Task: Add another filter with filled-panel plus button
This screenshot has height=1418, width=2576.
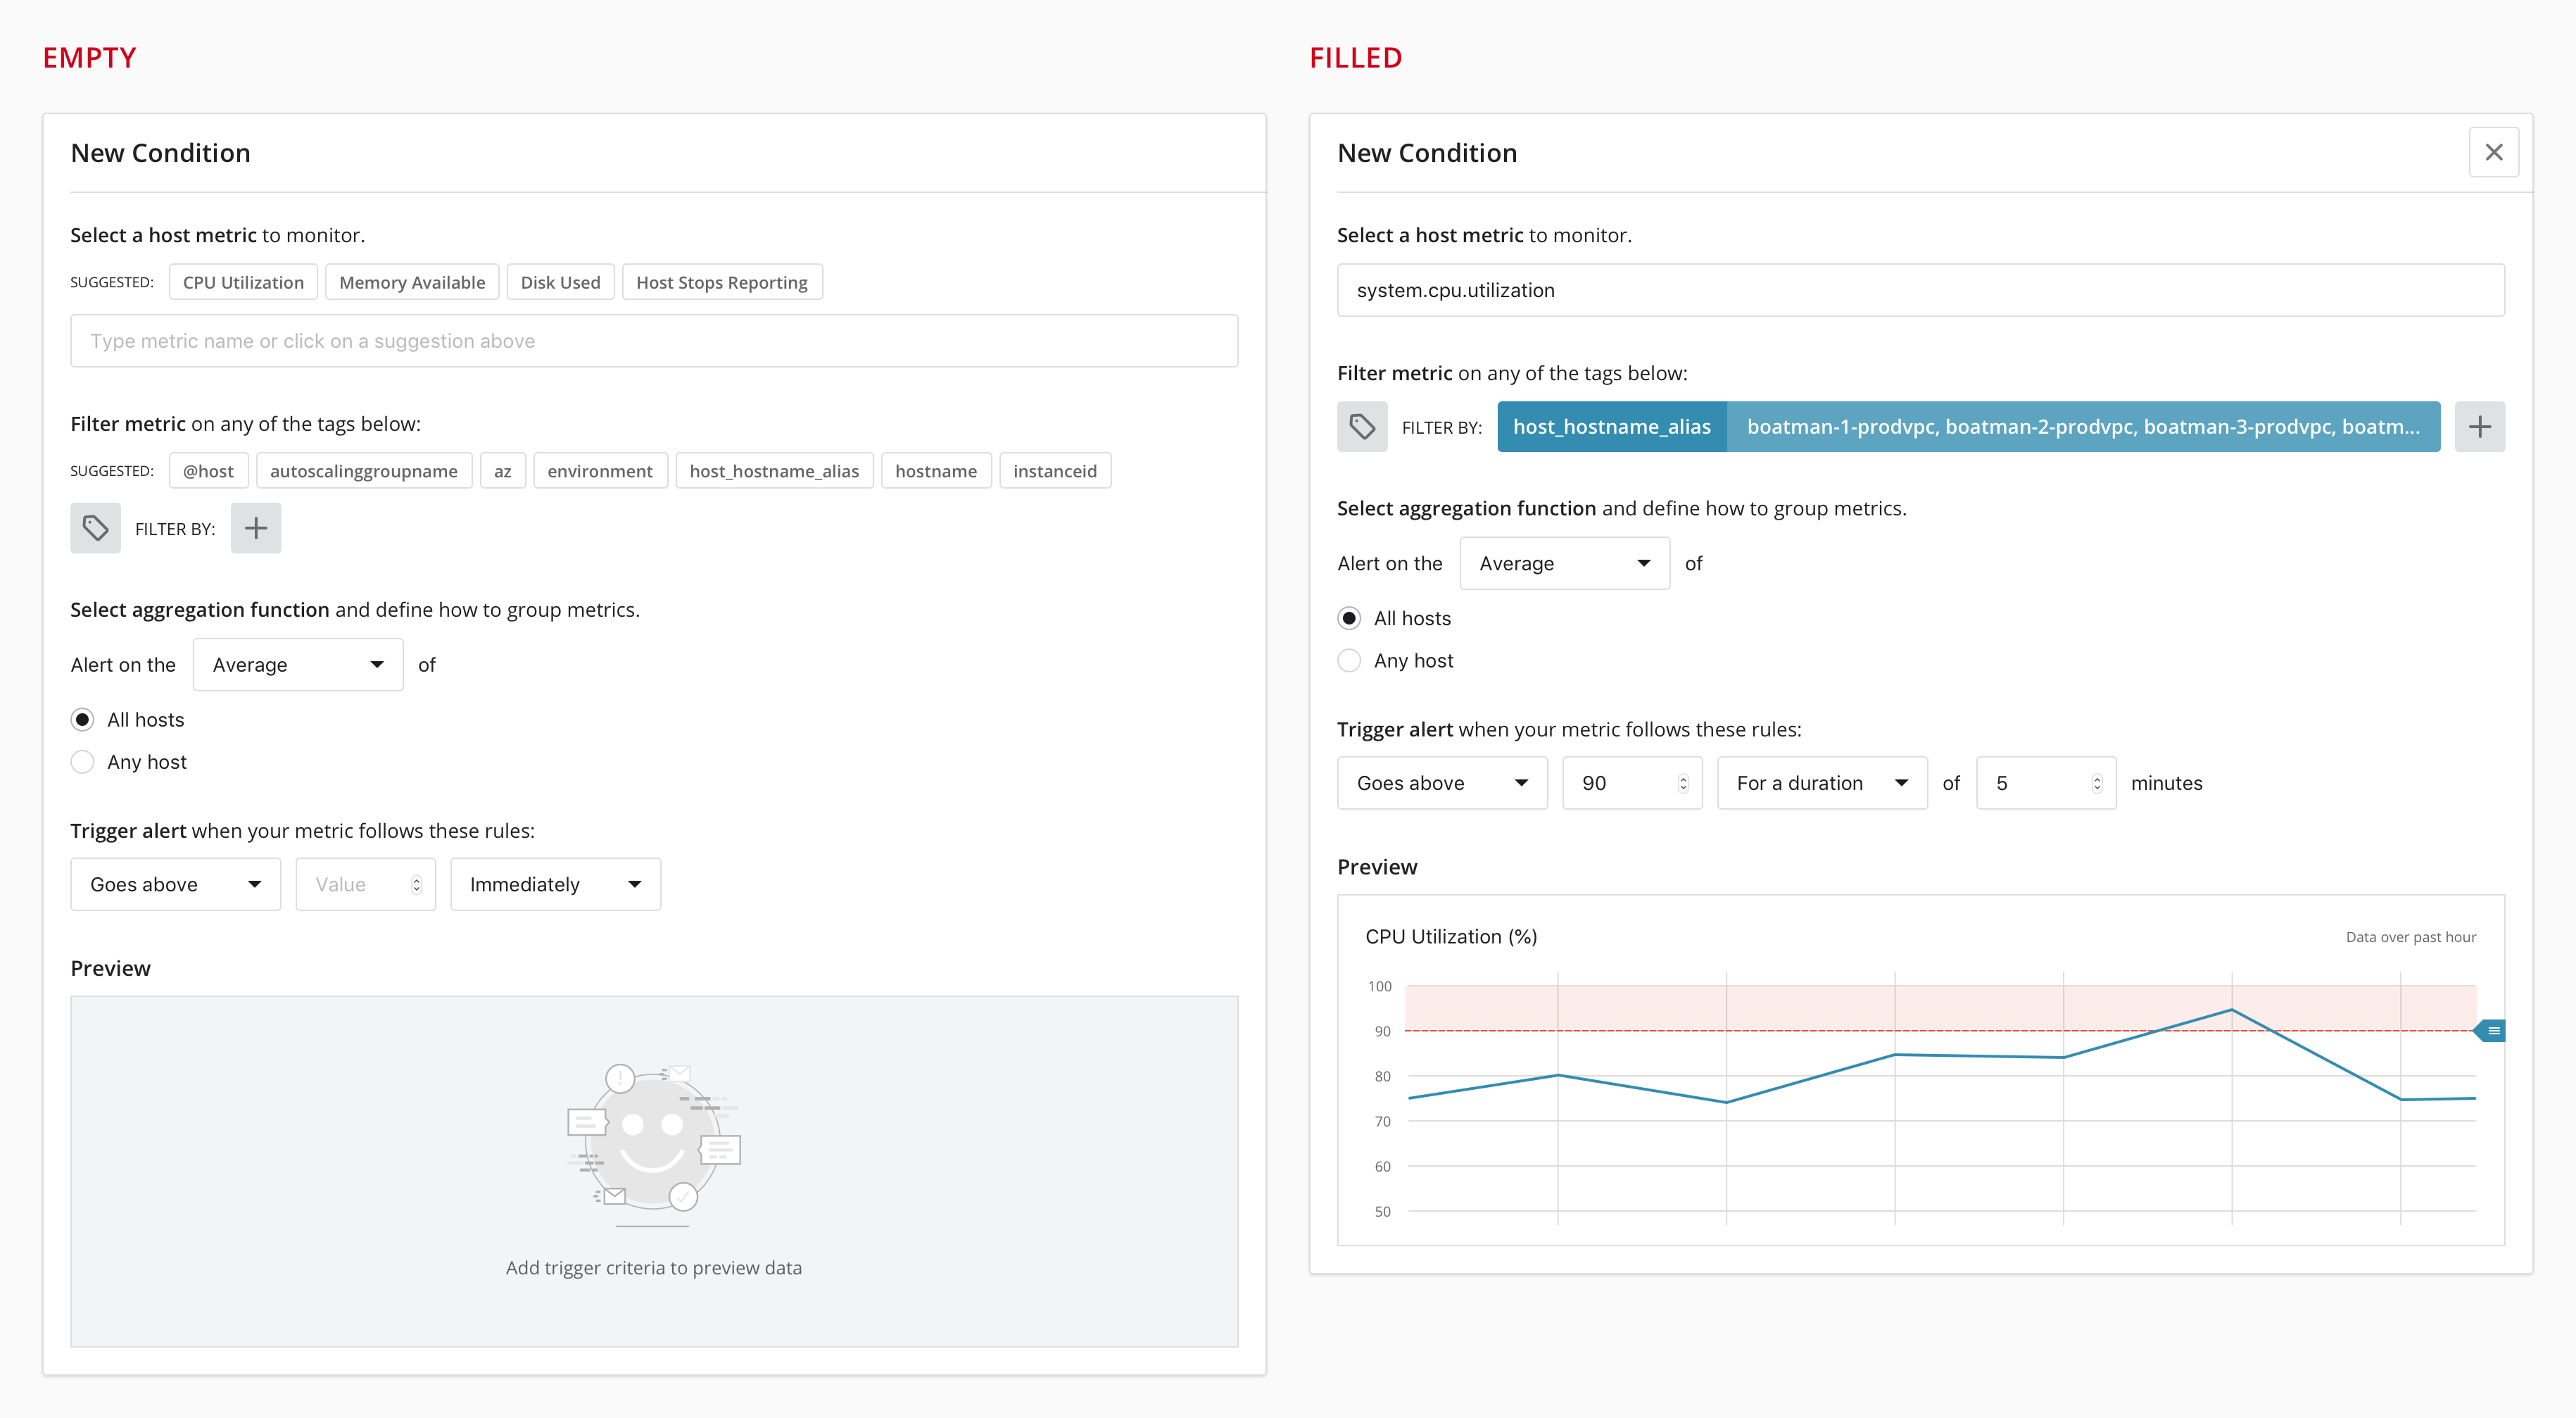Action: [x=2479, y=427]
